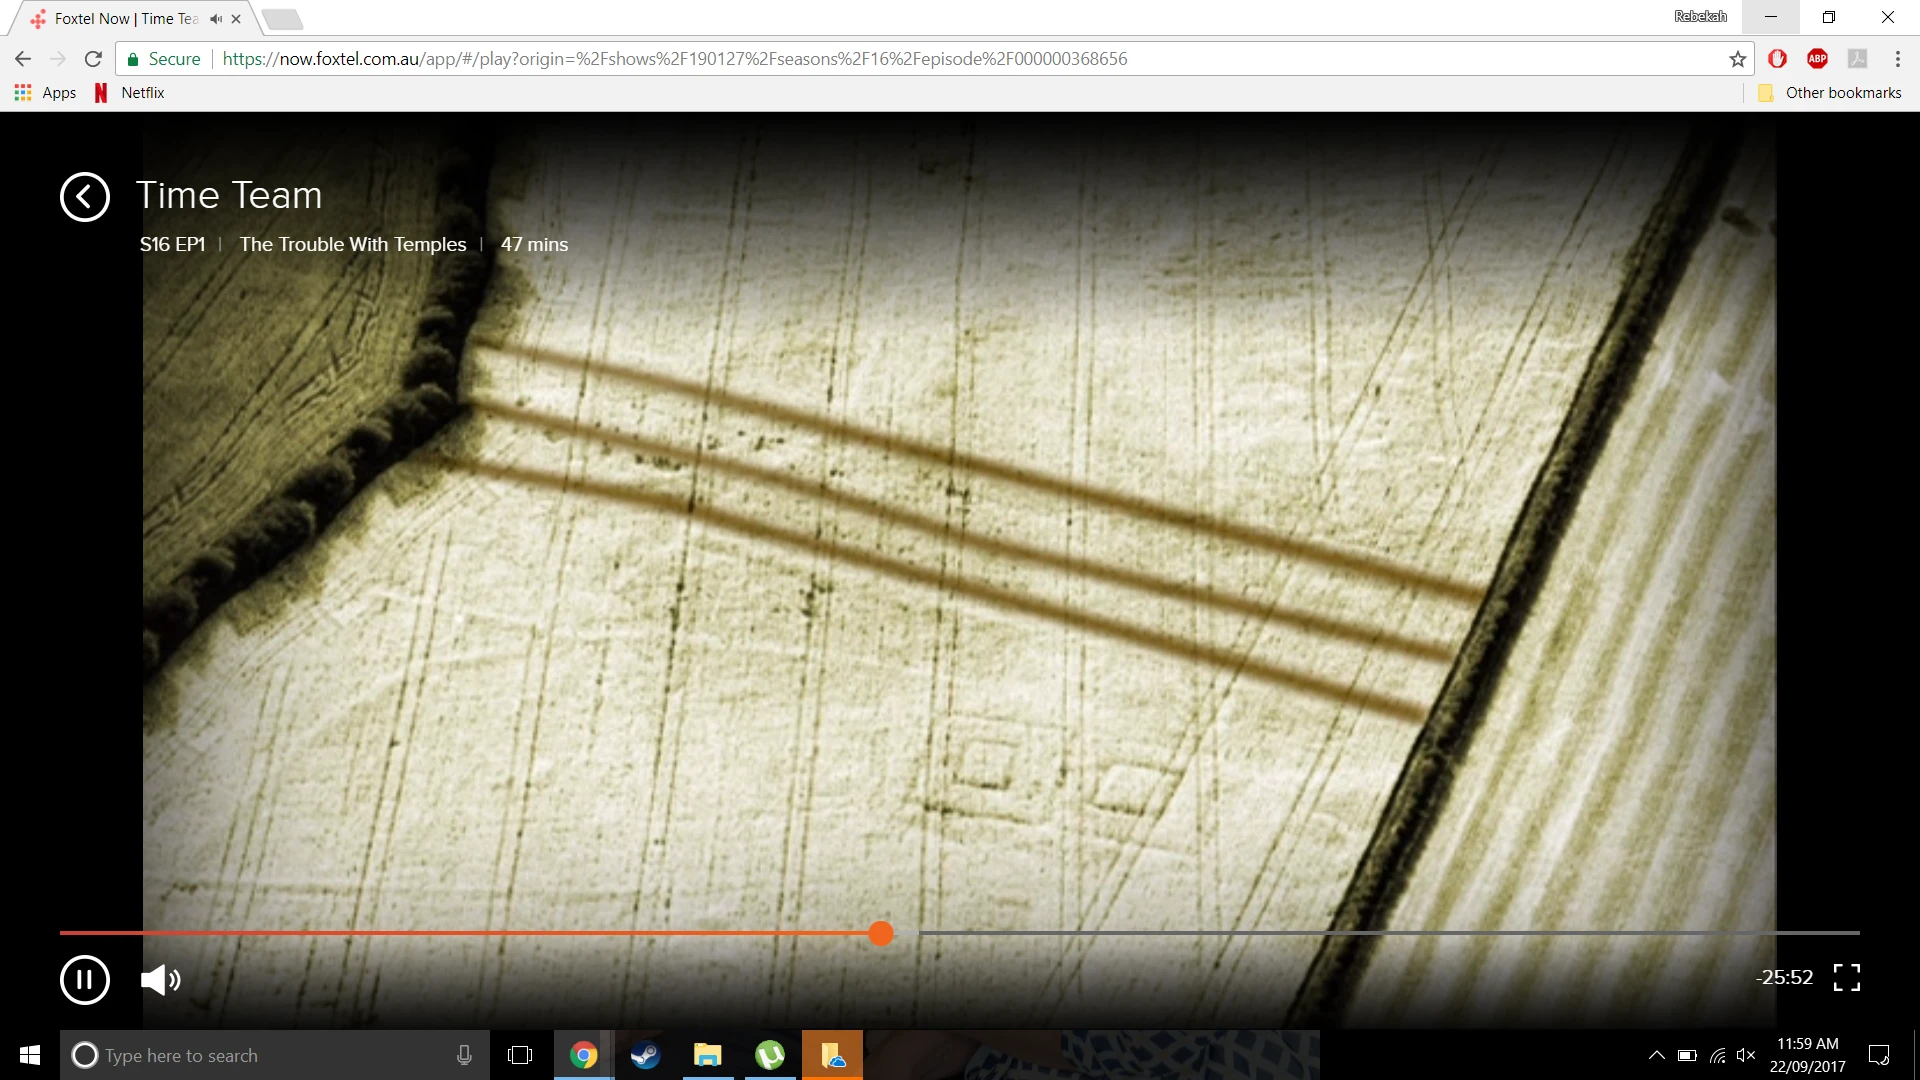
Task: Close the Foxtel Now tab
Action: pos(236,18)
